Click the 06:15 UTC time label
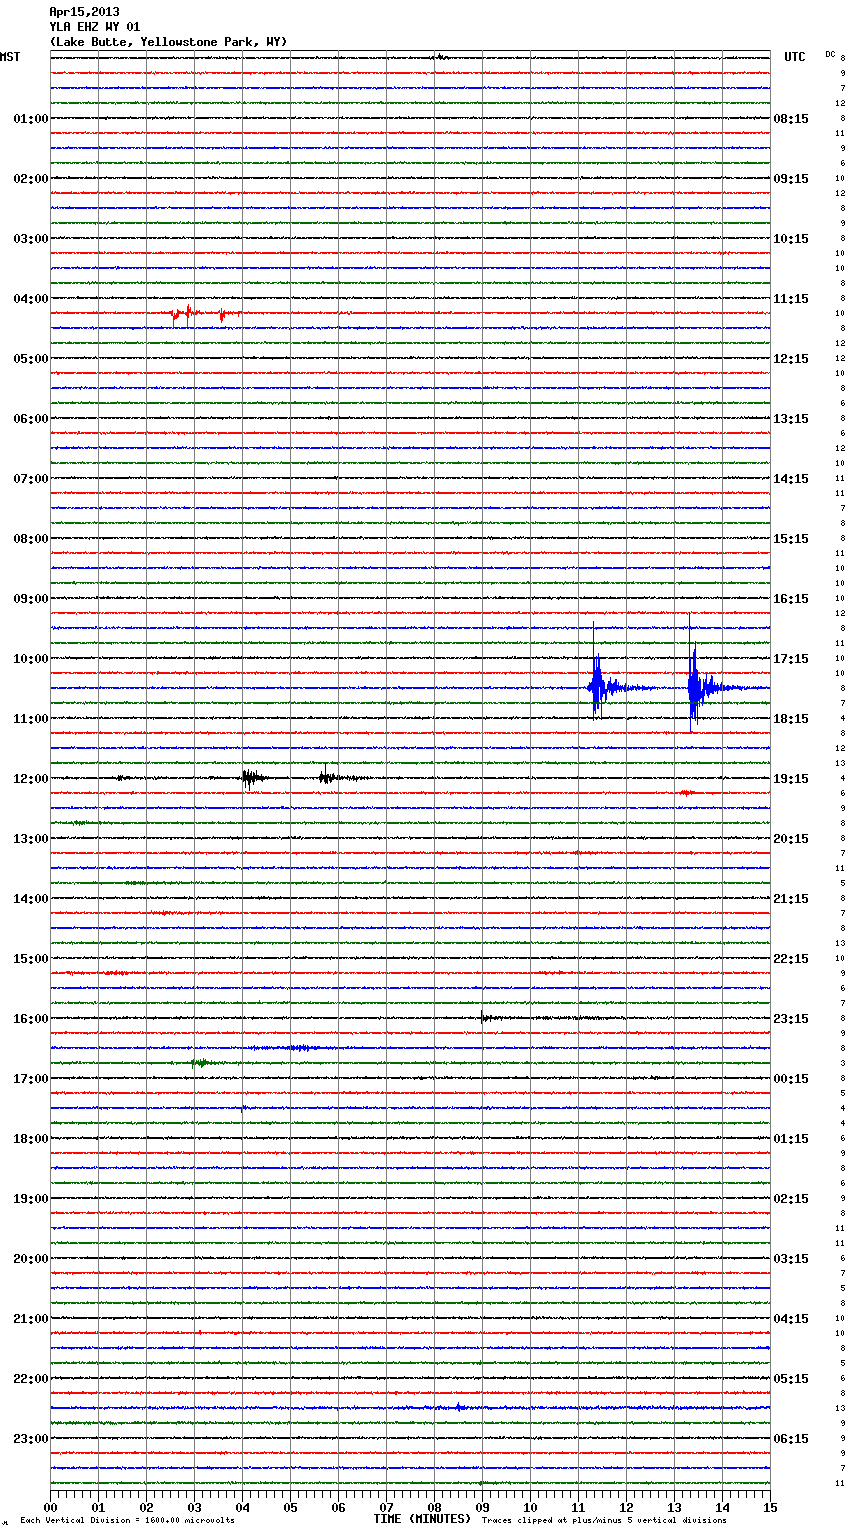This screenshot has width=850, height=1534. (x=791, y=1439)
